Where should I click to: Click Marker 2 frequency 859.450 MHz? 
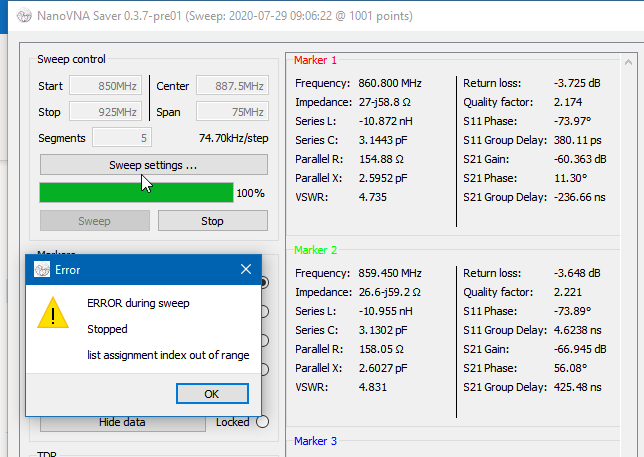(x=390, y=273)
